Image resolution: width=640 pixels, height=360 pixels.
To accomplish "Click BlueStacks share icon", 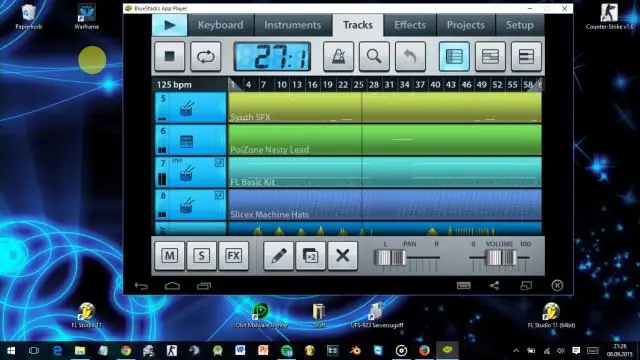I will 494,285.
